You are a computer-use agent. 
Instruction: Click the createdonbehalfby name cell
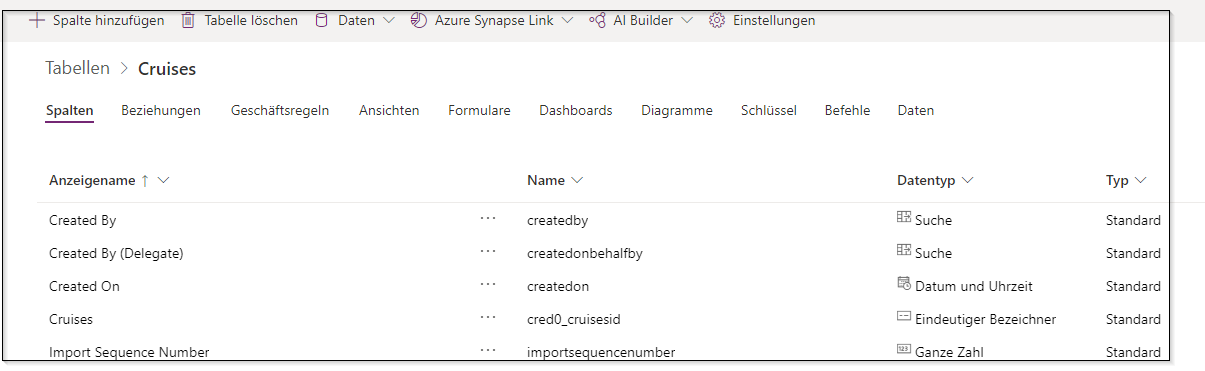pyautogui.click(x=585, y=253)
